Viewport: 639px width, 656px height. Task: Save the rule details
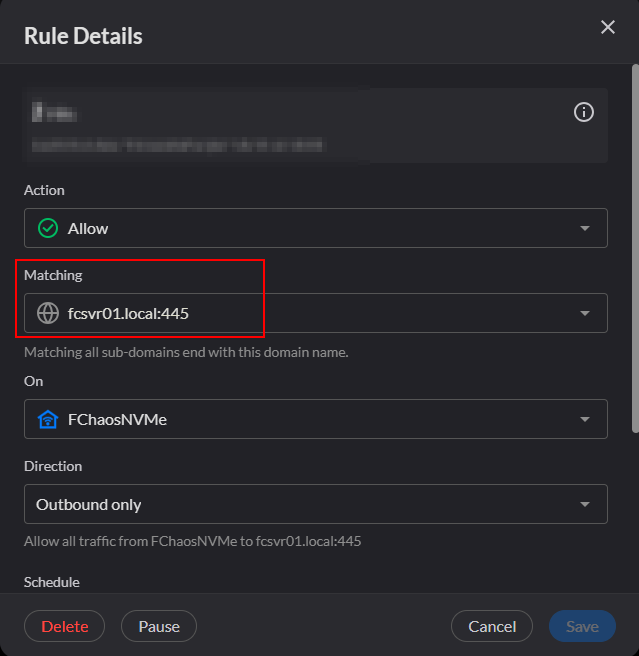[x=582, y=627]
